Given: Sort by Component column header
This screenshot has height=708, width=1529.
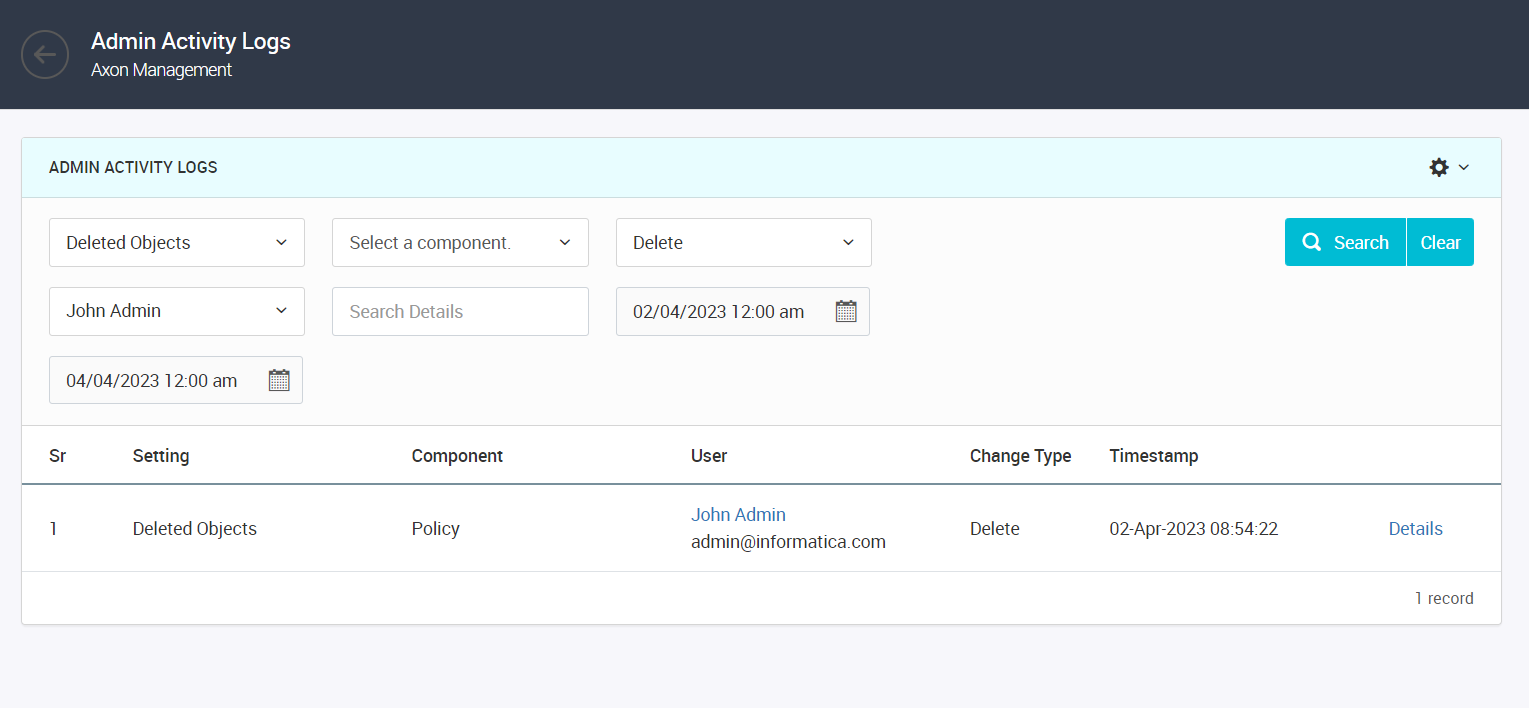Looking at the screenshot, I should pyautogui.click(x=457, y=455).
